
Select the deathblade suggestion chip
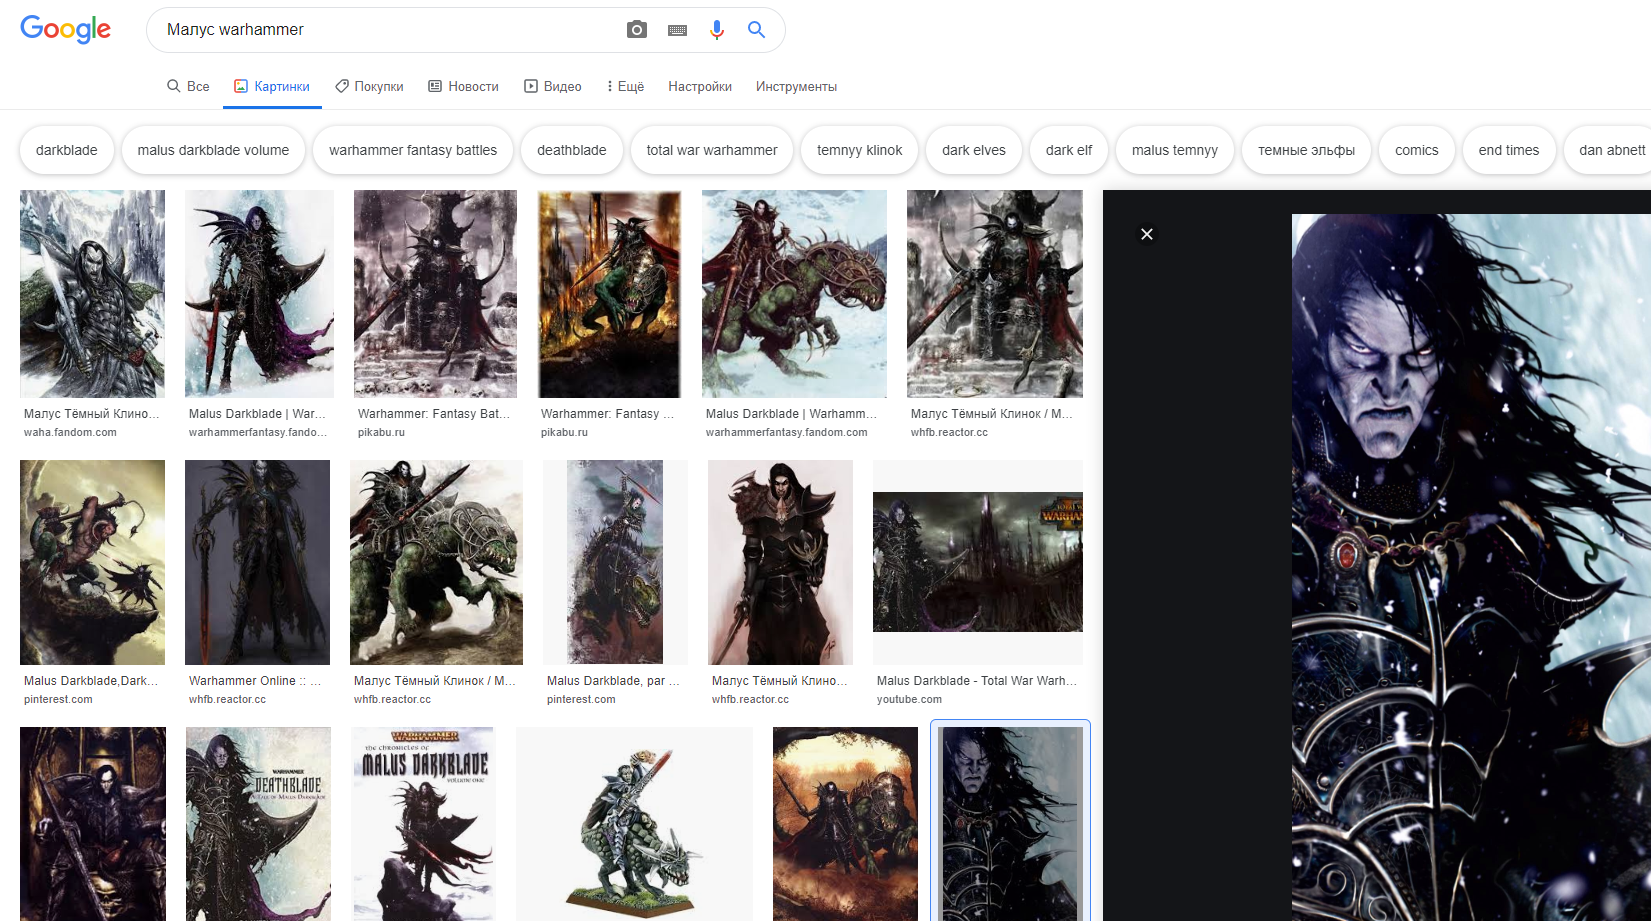click(x=572, y=150)
